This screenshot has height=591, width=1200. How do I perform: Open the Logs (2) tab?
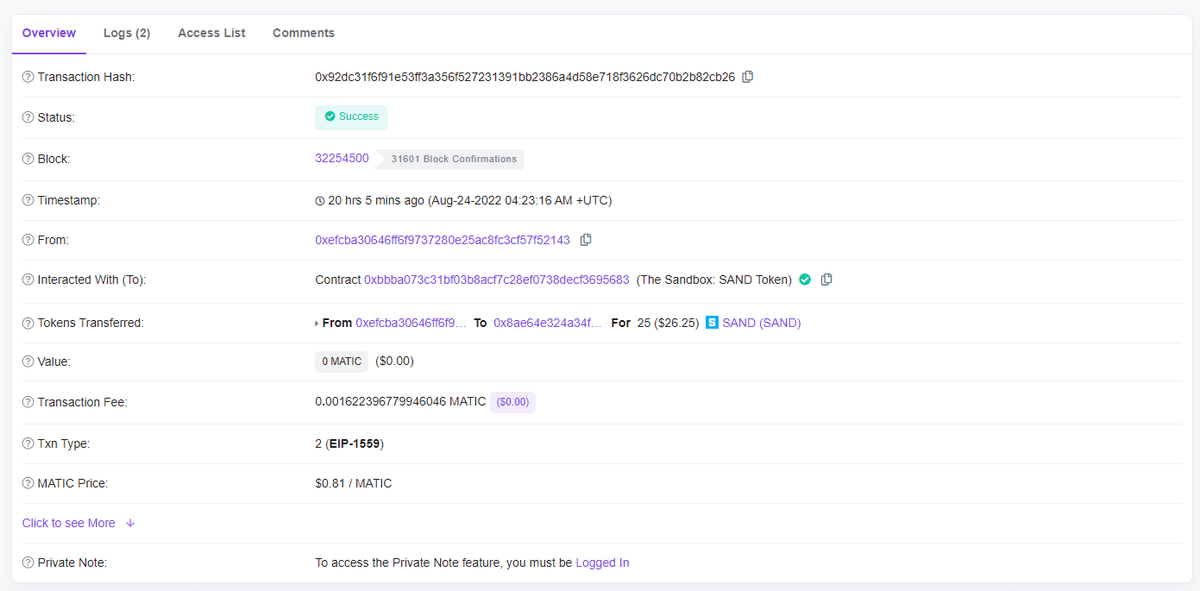(127, 33)
